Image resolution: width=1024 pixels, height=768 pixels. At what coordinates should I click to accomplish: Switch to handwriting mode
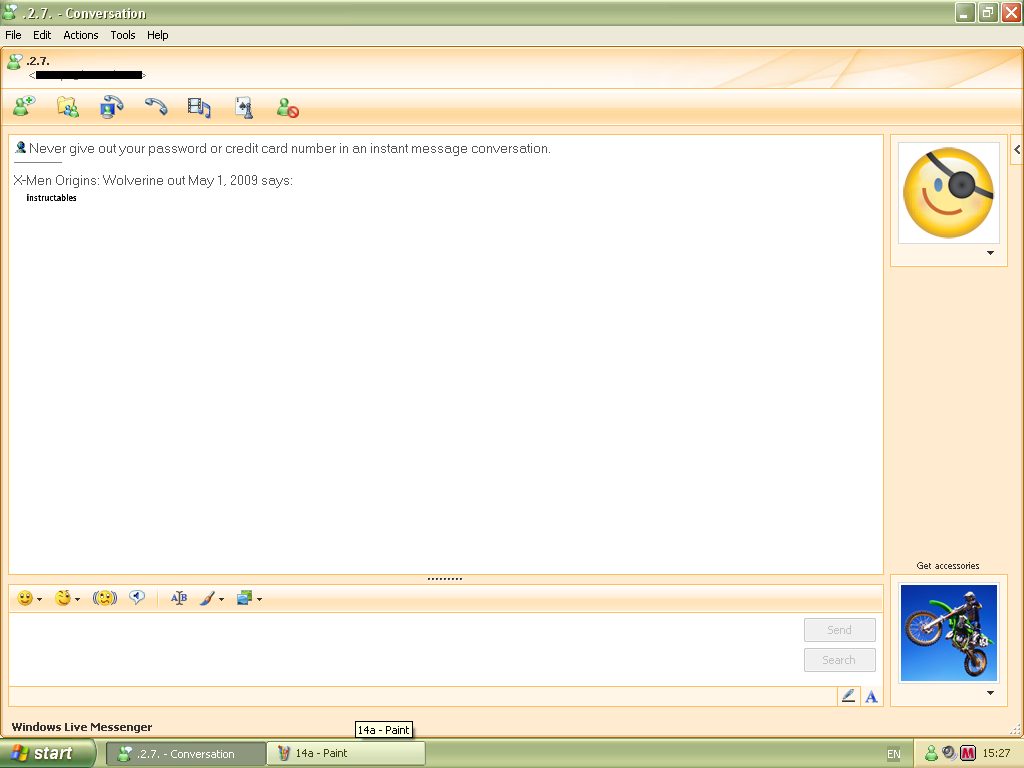848,697
